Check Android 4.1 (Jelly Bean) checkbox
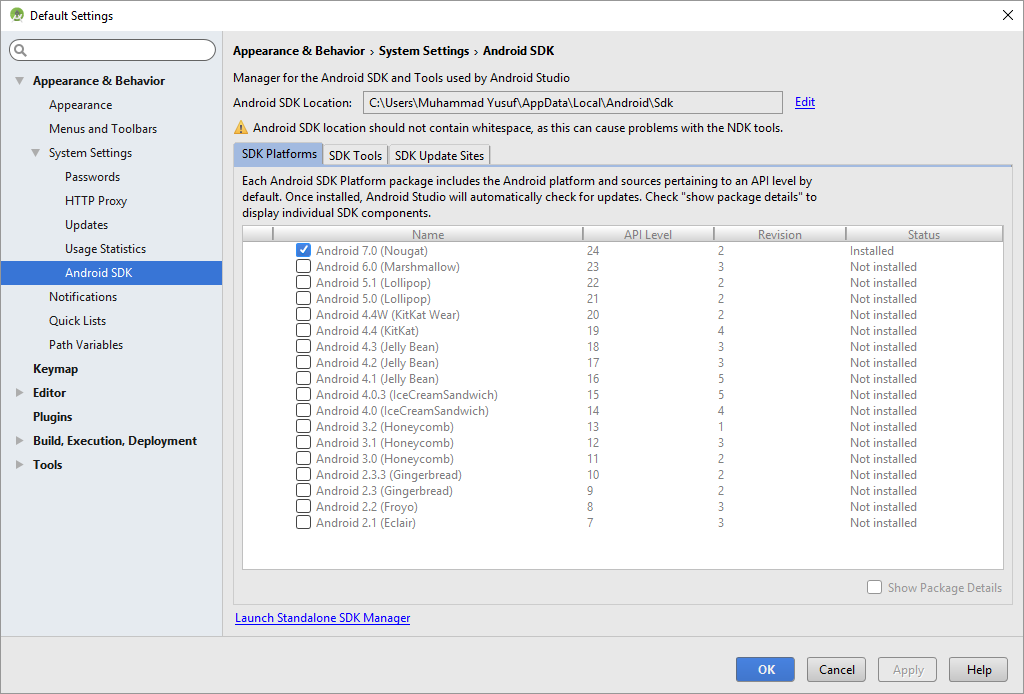This screenshot has height=694, width=1024. [x=303, y=378]
